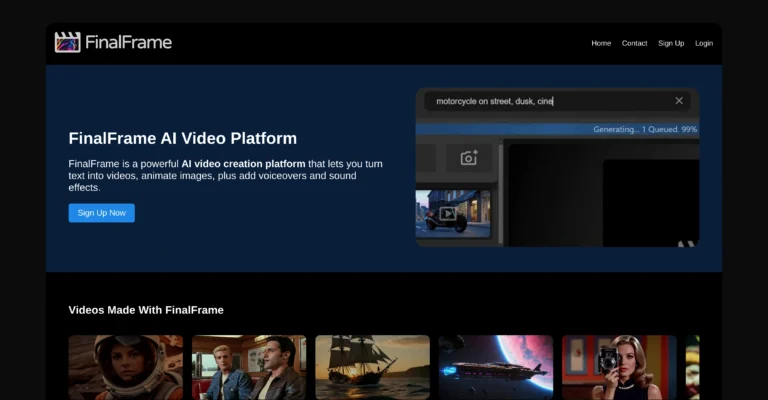Click the FinalFrame clapperboard logo icon

[68, 42]
